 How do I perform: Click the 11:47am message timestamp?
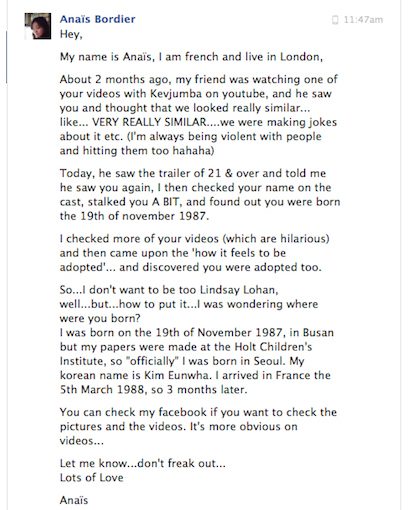click(363, 20)
